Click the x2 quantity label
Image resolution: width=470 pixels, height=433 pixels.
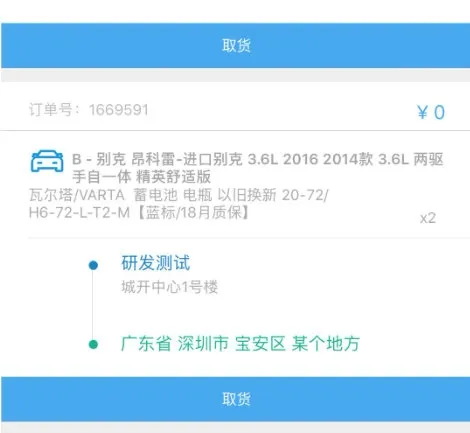coord(428,218)
